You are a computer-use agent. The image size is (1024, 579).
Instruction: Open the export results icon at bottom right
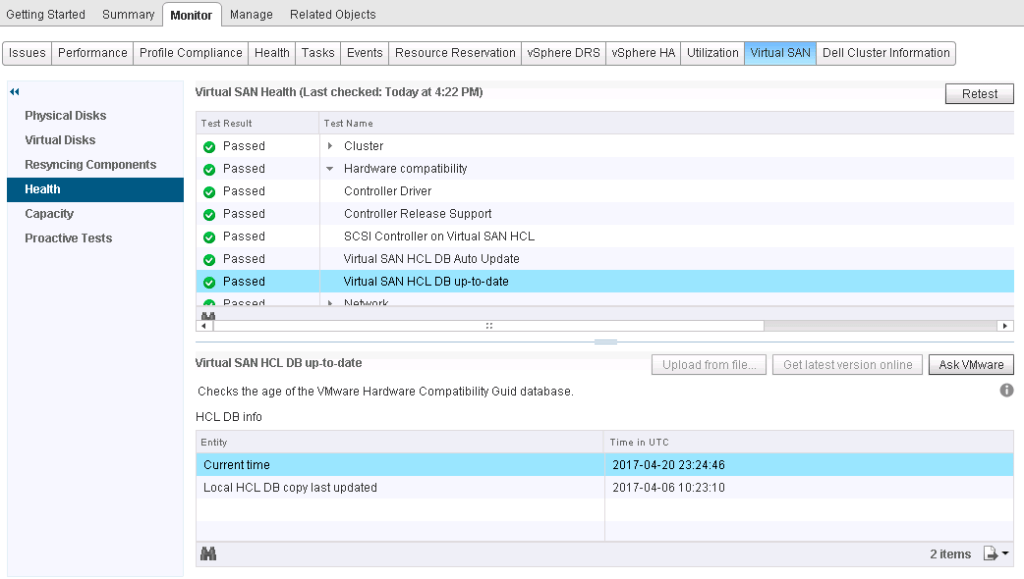(988, 553)
